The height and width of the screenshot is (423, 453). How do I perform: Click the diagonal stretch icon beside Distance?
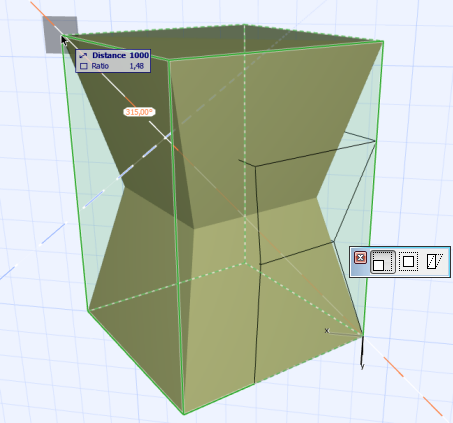click(x=83, y=55)
